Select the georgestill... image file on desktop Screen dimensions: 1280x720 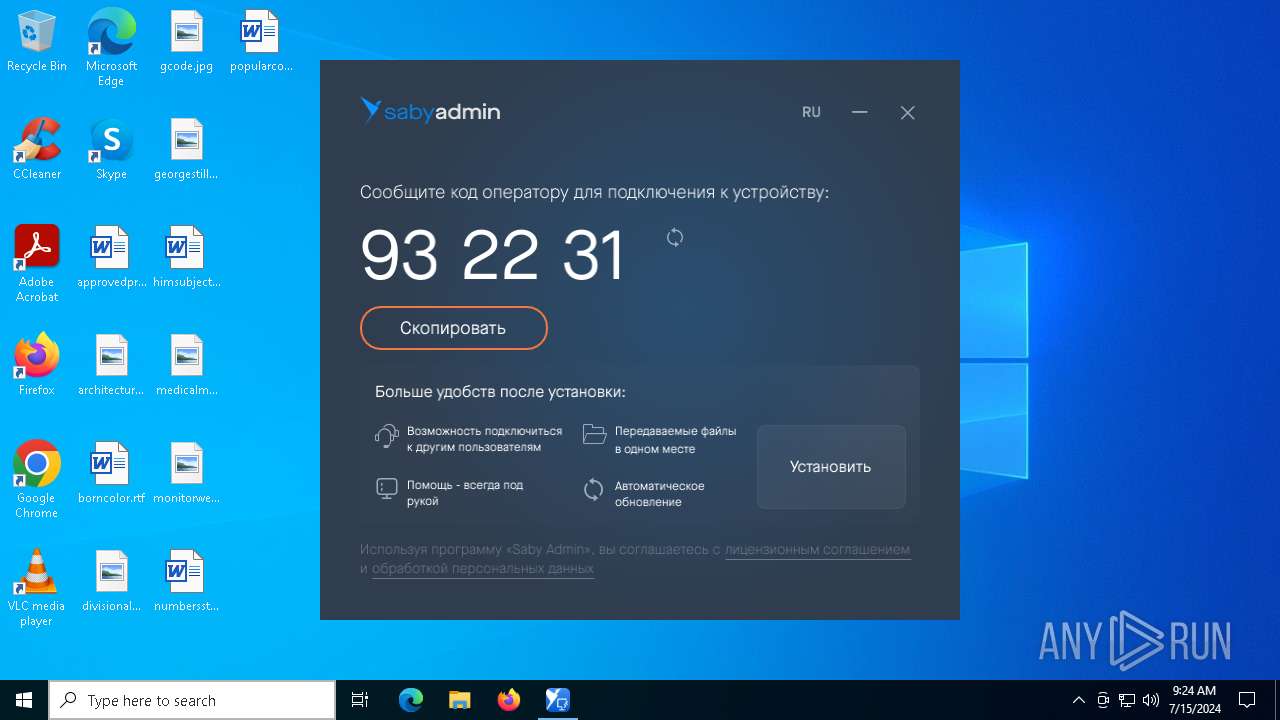(186, 149)
